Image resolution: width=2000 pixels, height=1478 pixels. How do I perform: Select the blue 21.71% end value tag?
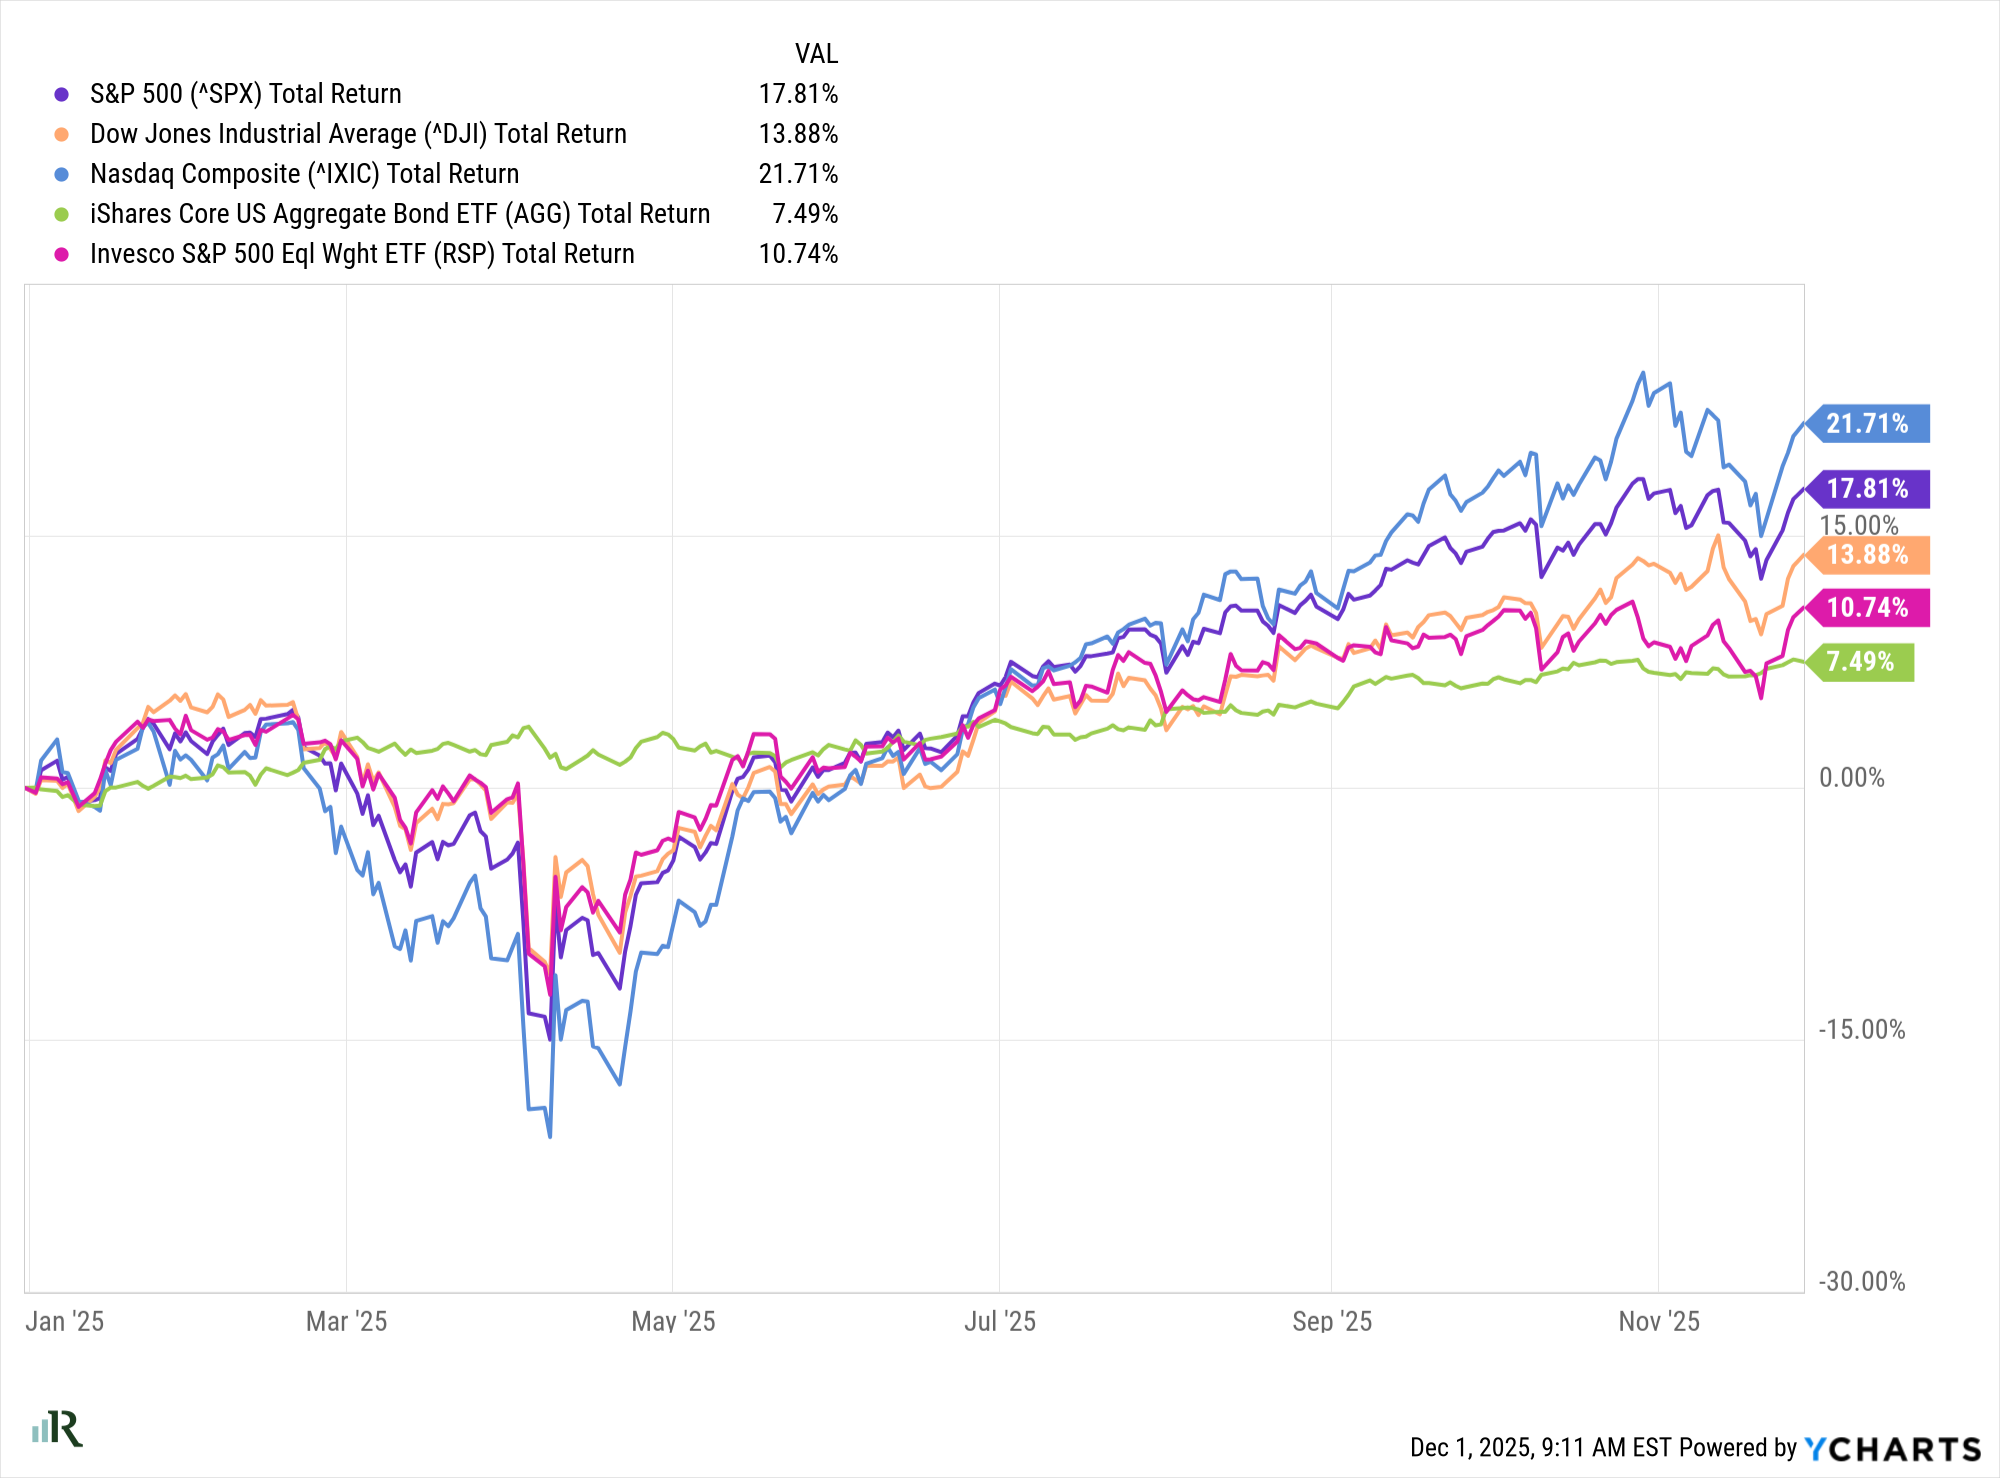[x=1867, y=424]
